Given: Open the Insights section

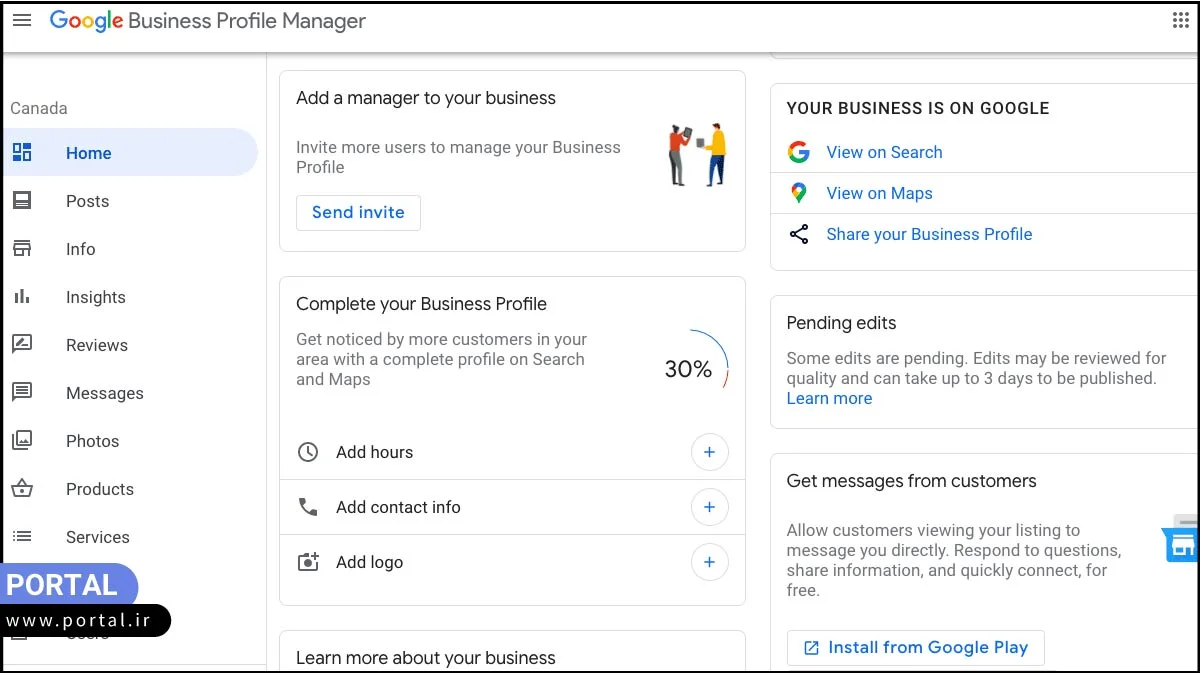Looking at the screenshot, I should [x=95, y=297].
